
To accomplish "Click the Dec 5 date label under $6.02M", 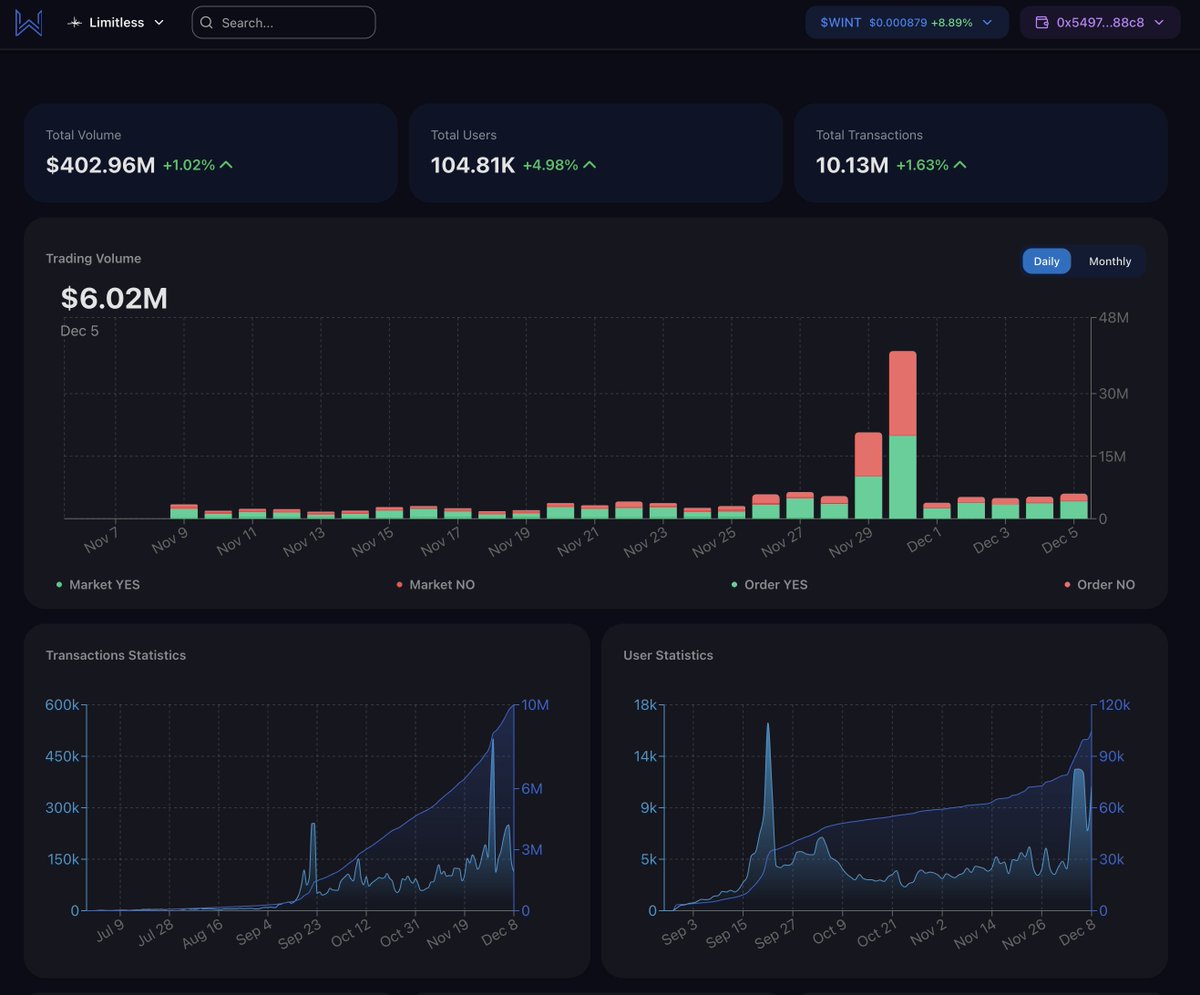I will [80, 330].
